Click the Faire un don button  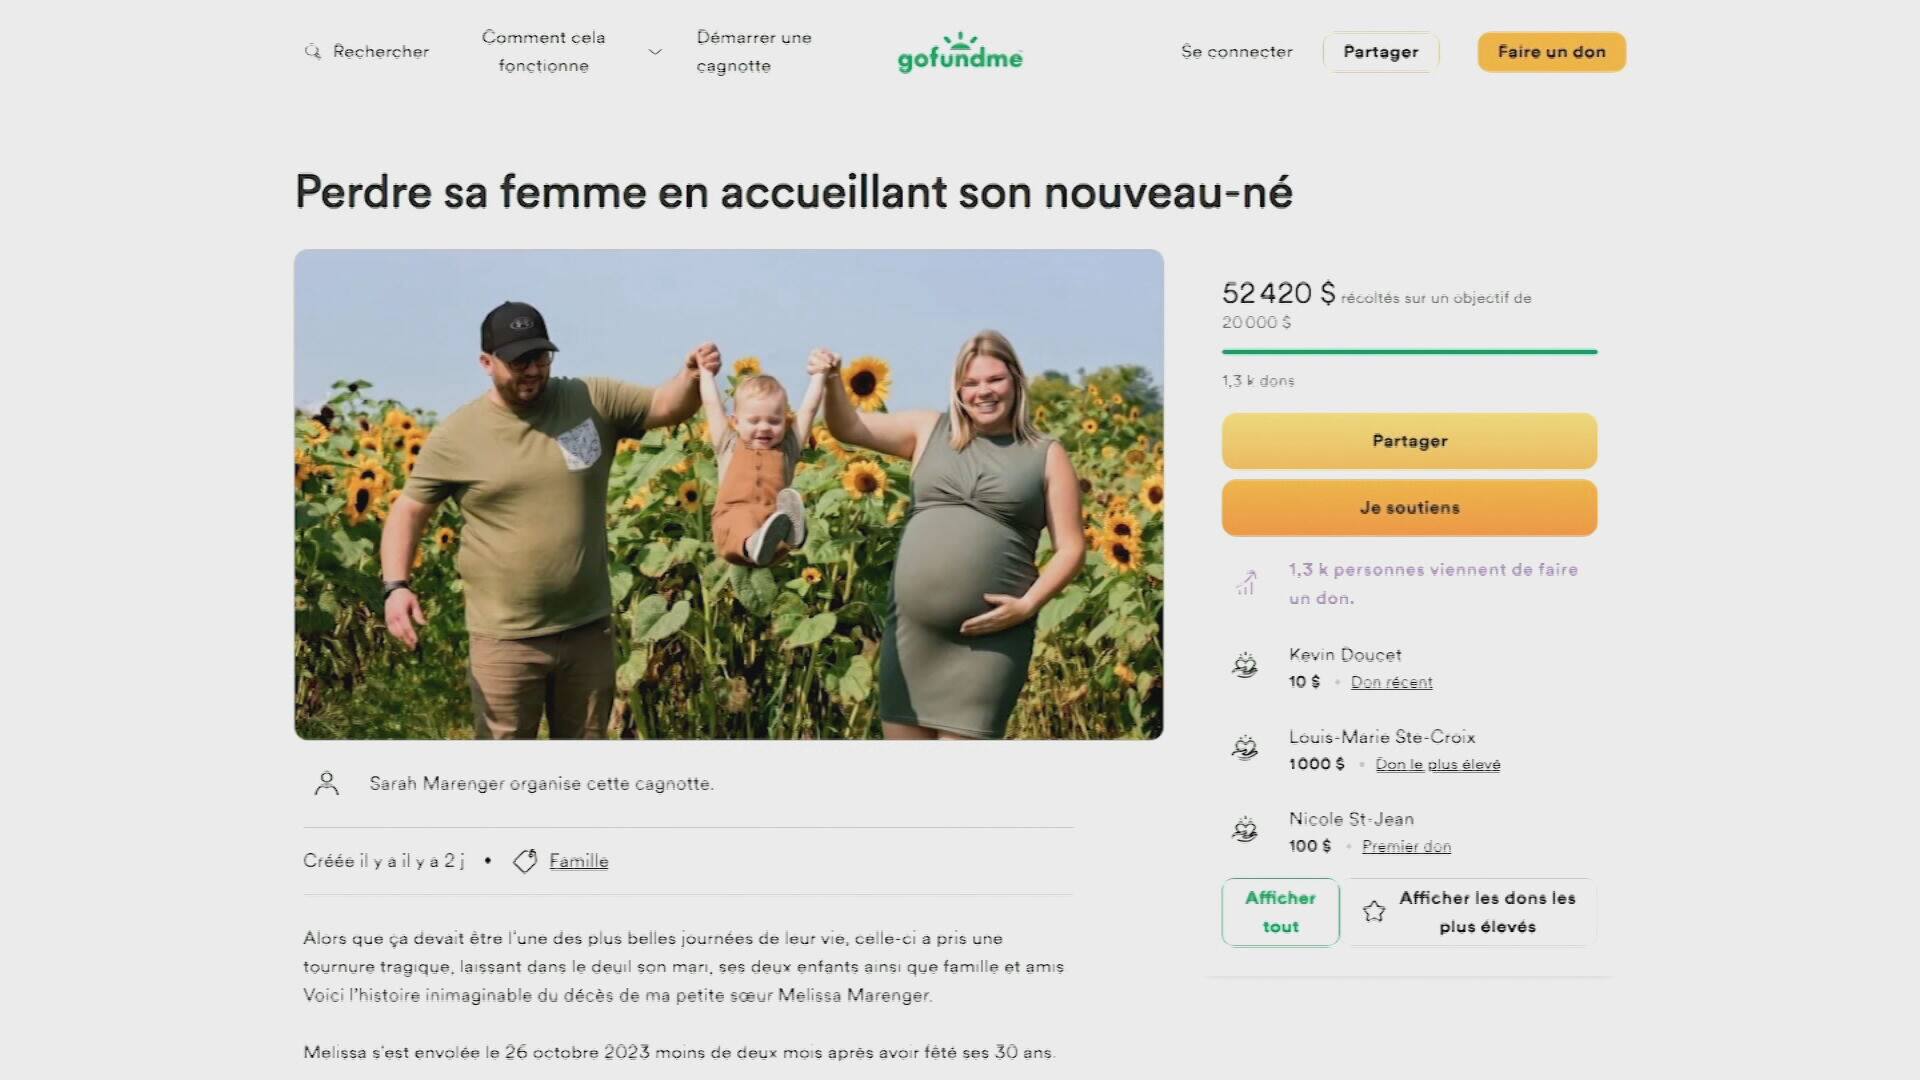(x=1551, y=52)
